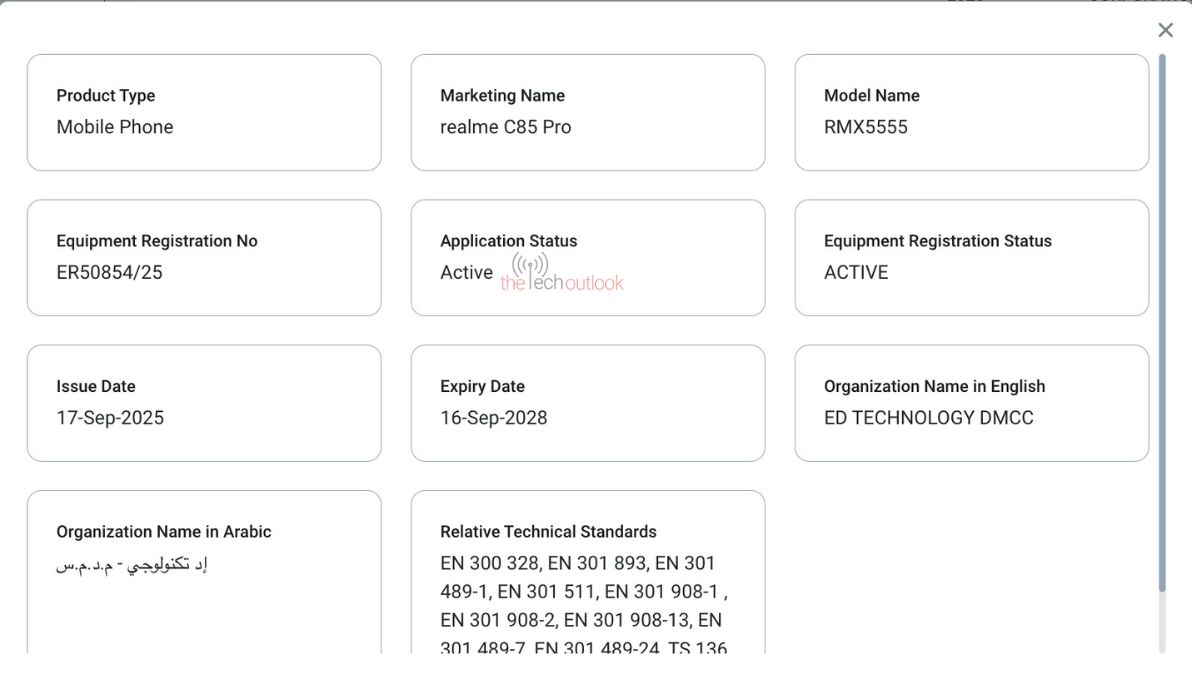Click the expiry date 16-Sep-2028
This screenshot has height=675, width=1200.
[x=494, y=418]
